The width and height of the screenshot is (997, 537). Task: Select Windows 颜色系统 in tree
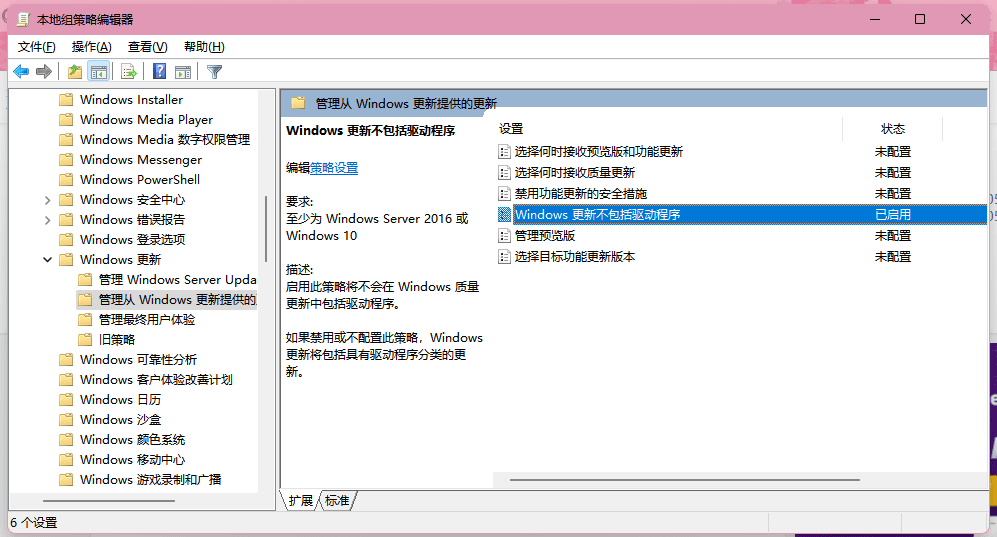132,440
